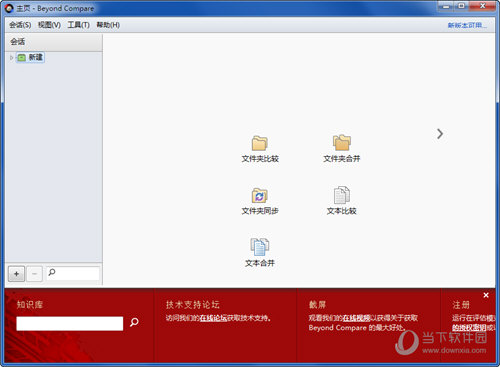
Task: Launch the 文件夹合并 folder merge icon
Action: click(x=342, y=143)
